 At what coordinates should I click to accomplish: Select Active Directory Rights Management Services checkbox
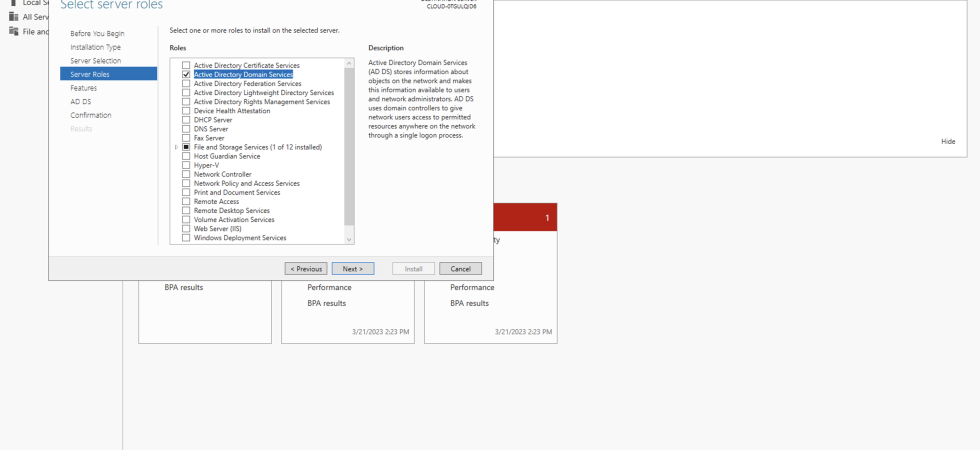click(x=186, y=101)
